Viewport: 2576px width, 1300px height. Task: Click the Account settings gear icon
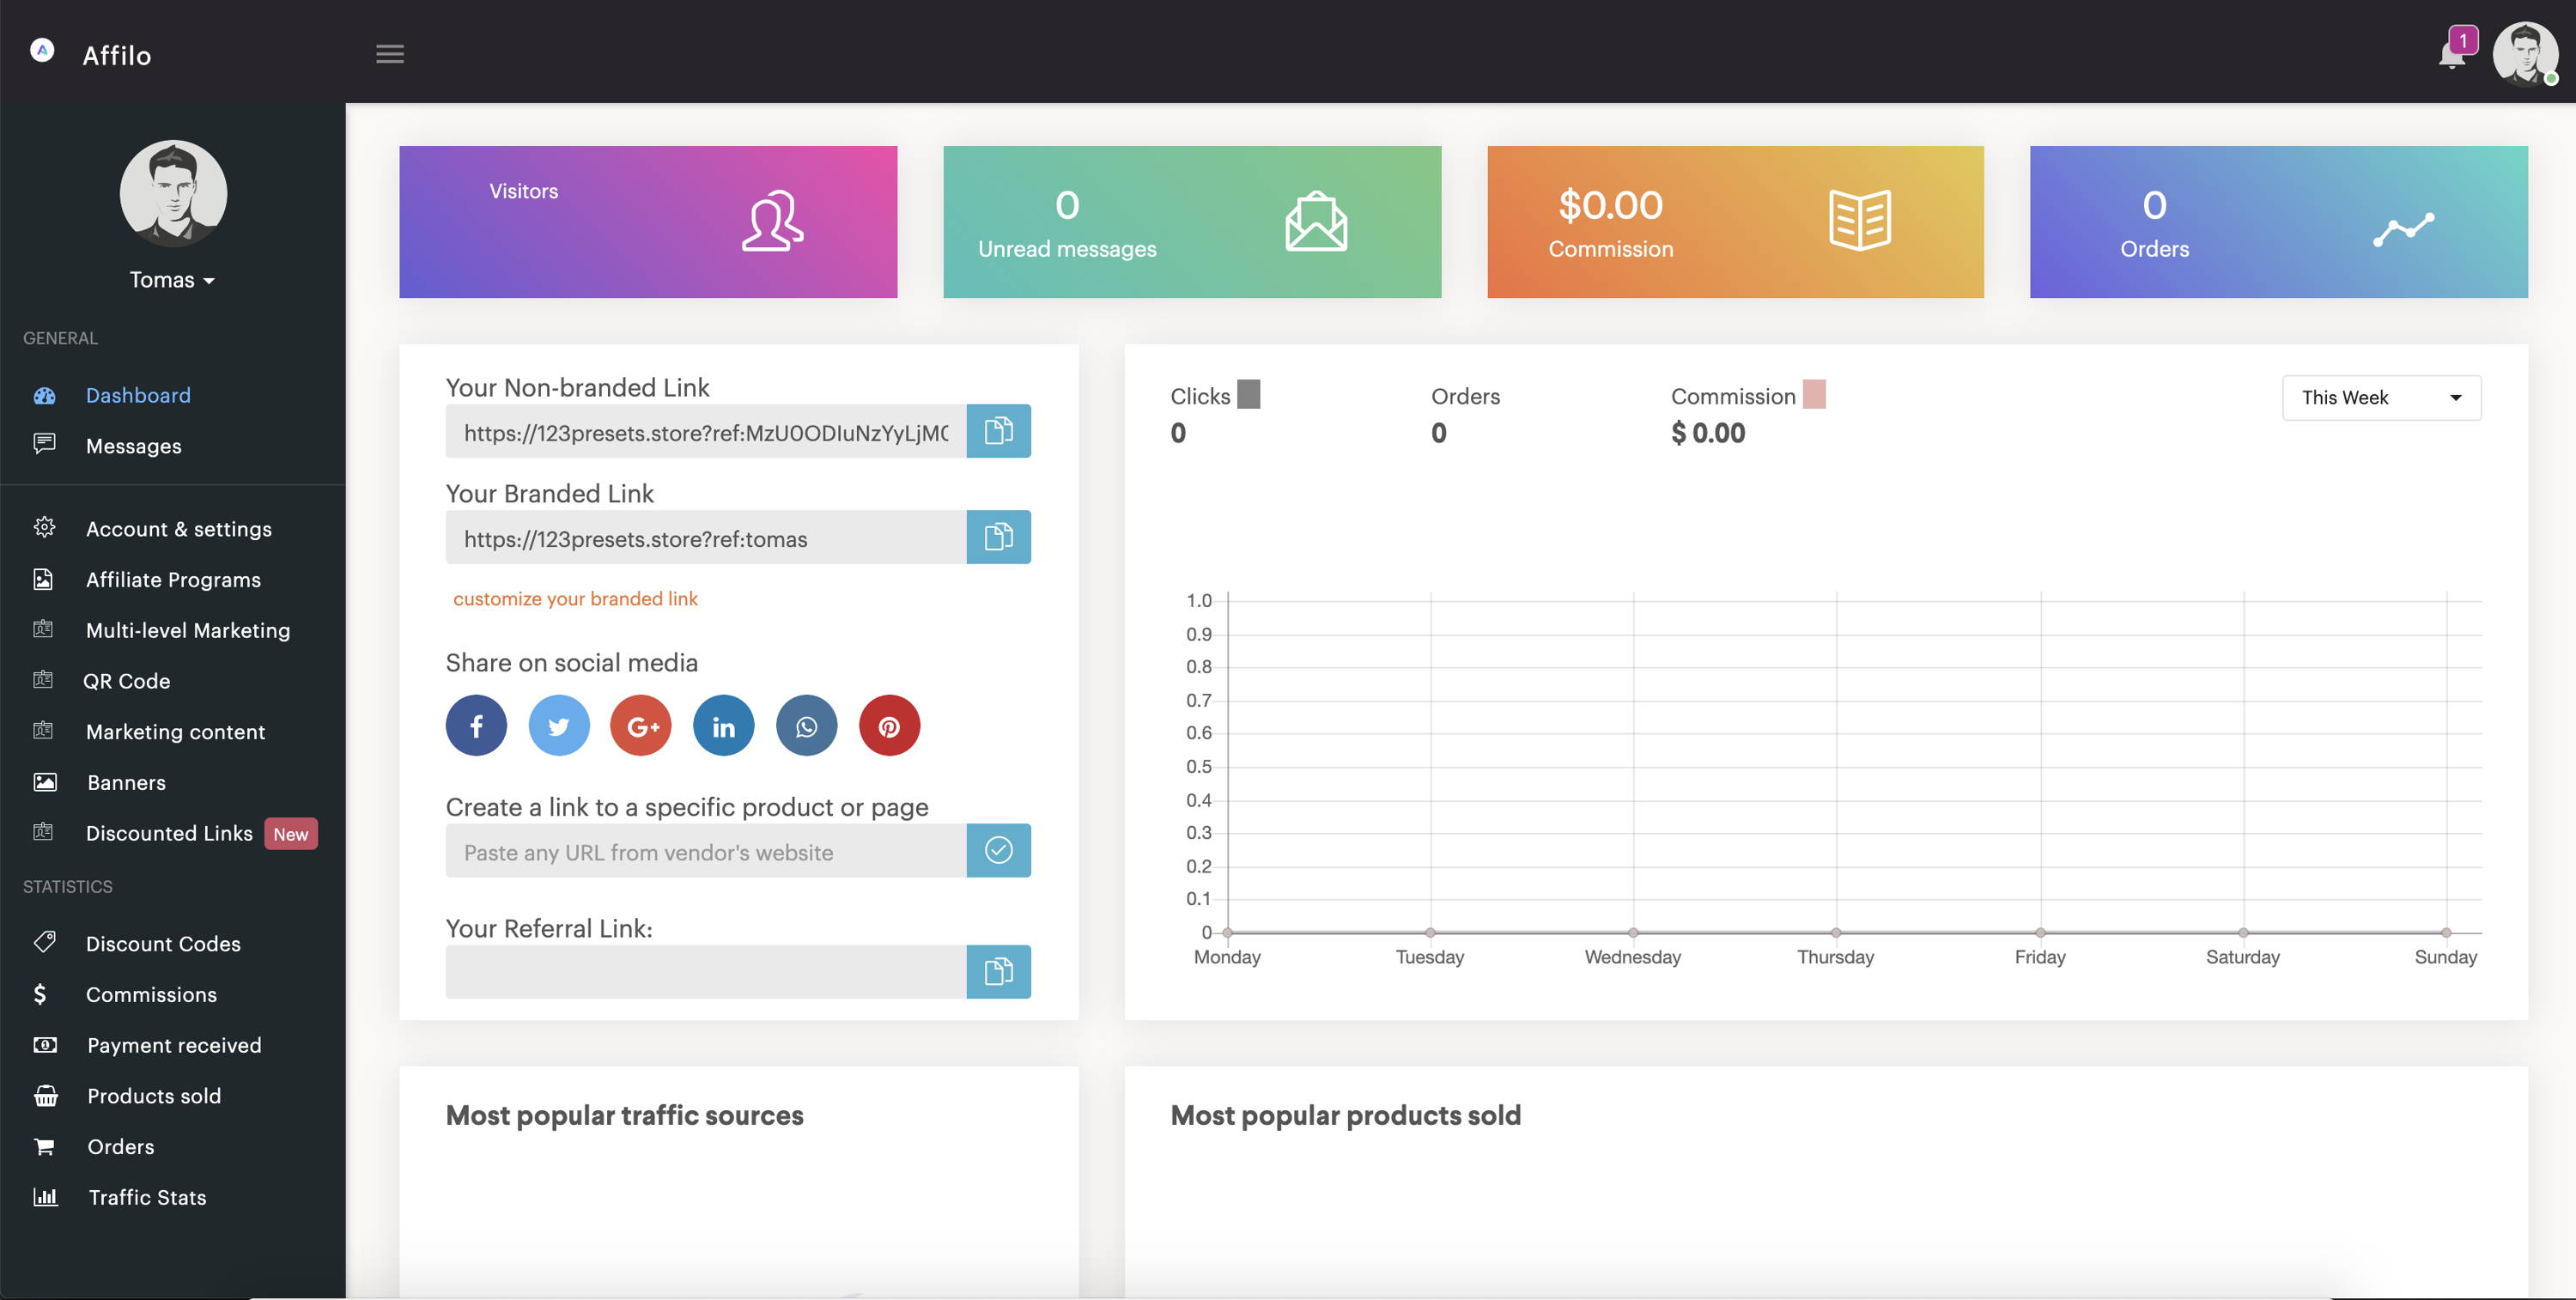44,527
